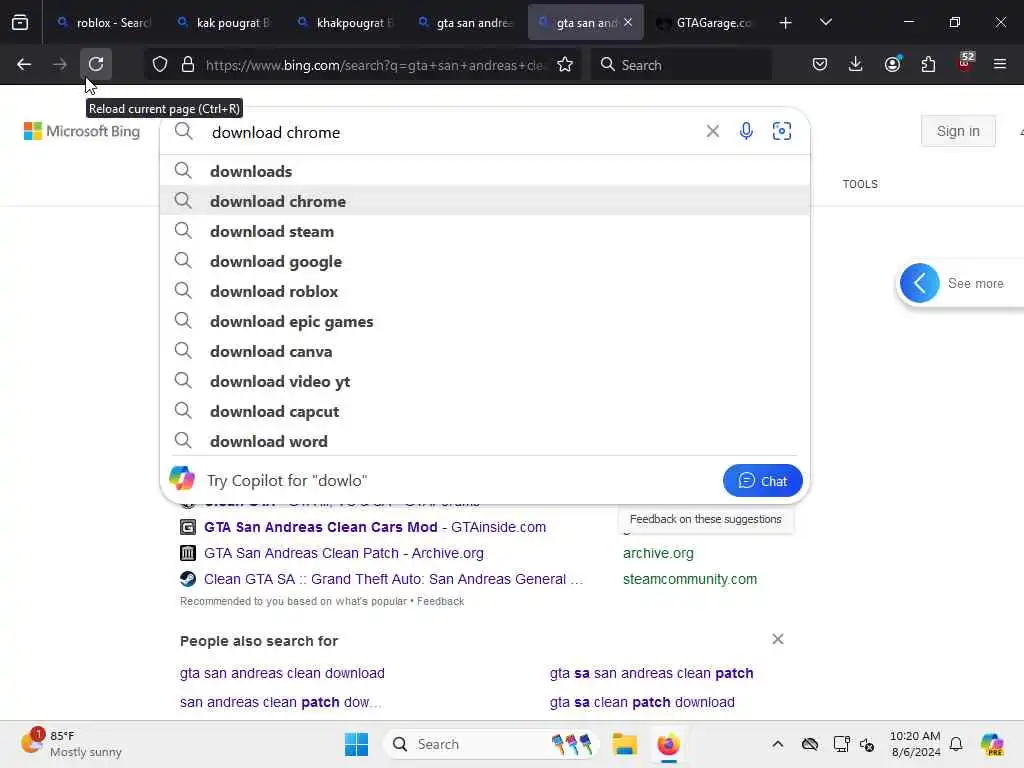This screenshot has height=768, width=1024.
Task: Open Firefox View icon at tab strip start
Action: click(20, 23)
